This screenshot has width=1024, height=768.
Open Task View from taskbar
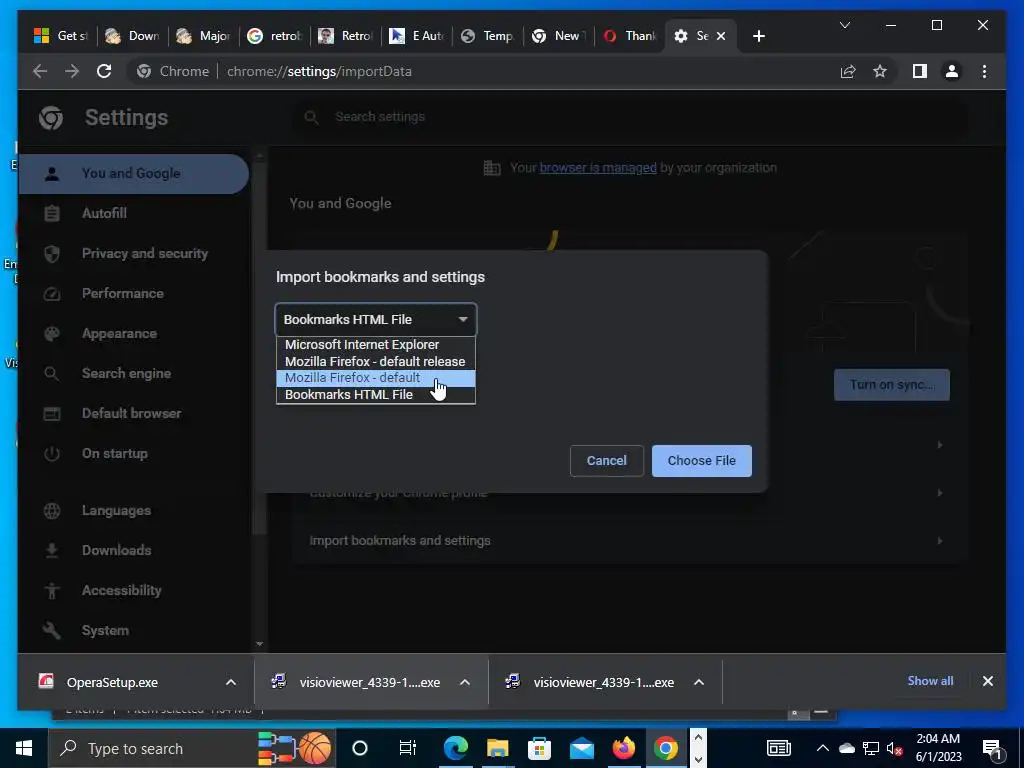(x=408, y=748)
